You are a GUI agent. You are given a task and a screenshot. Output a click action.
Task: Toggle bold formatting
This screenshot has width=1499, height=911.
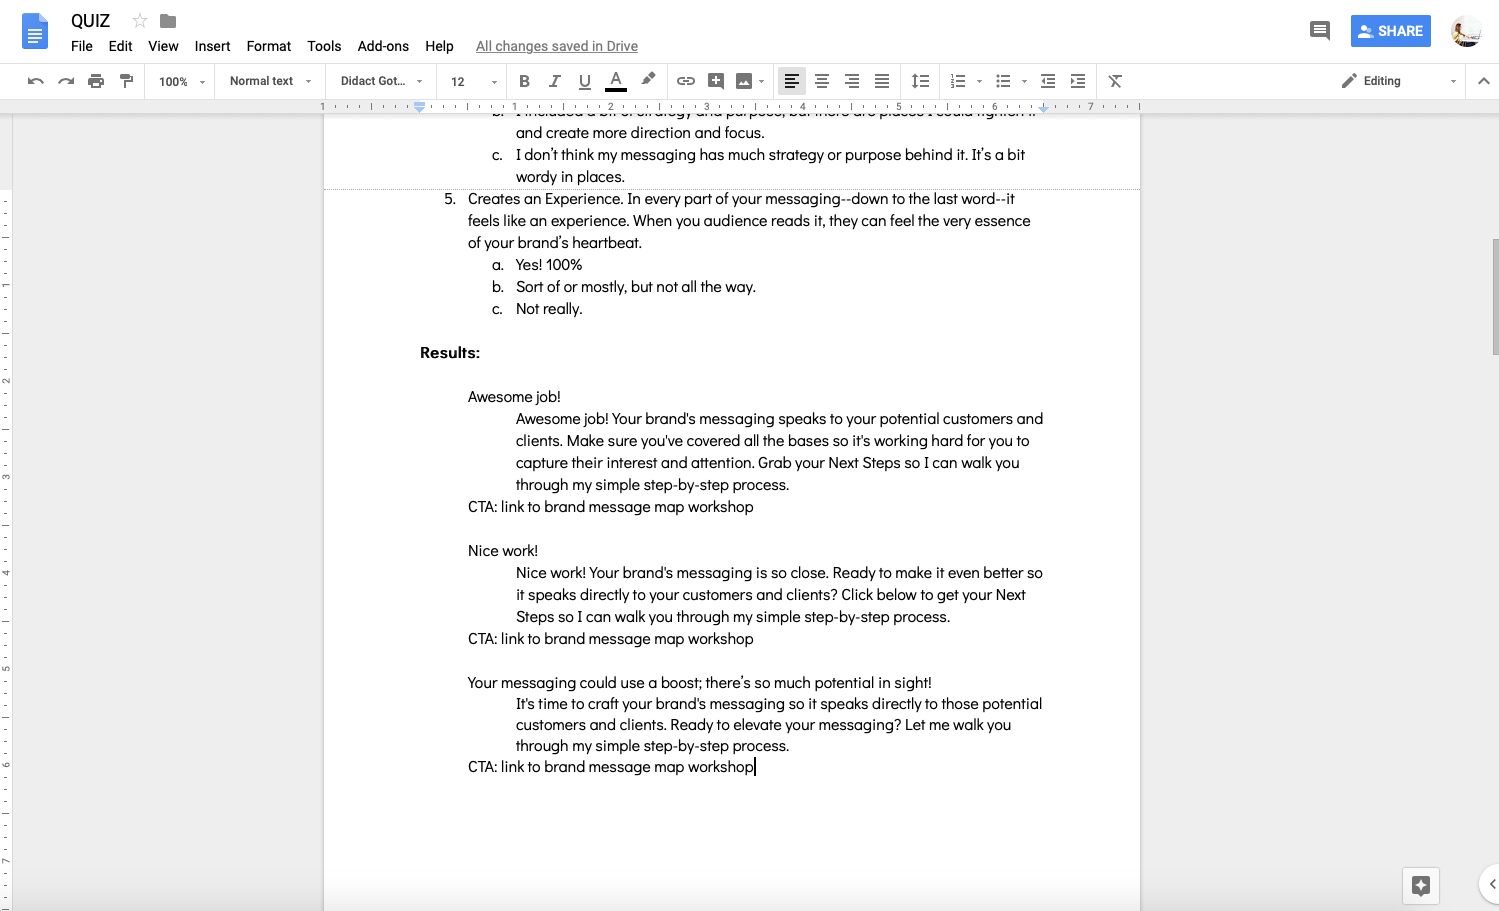[x=524, y=81]
